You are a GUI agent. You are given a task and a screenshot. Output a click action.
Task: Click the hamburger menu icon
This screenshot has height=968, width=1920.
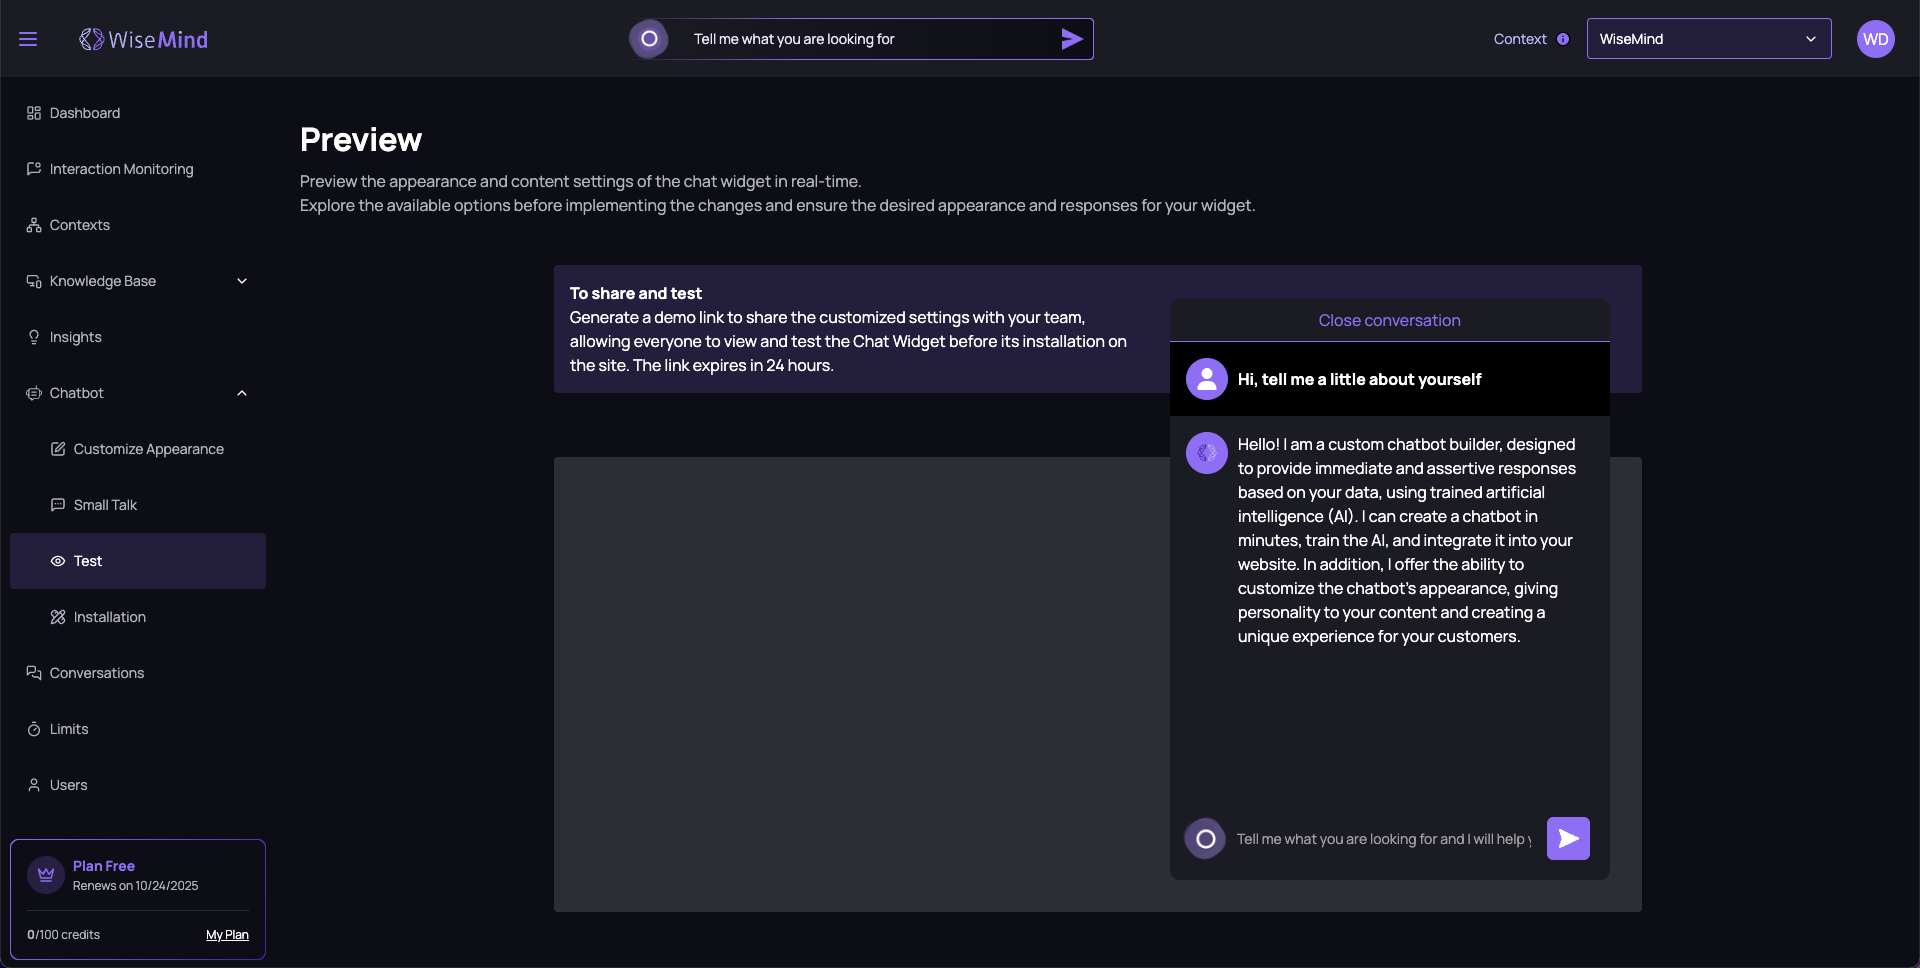click(x=28, y=39)
